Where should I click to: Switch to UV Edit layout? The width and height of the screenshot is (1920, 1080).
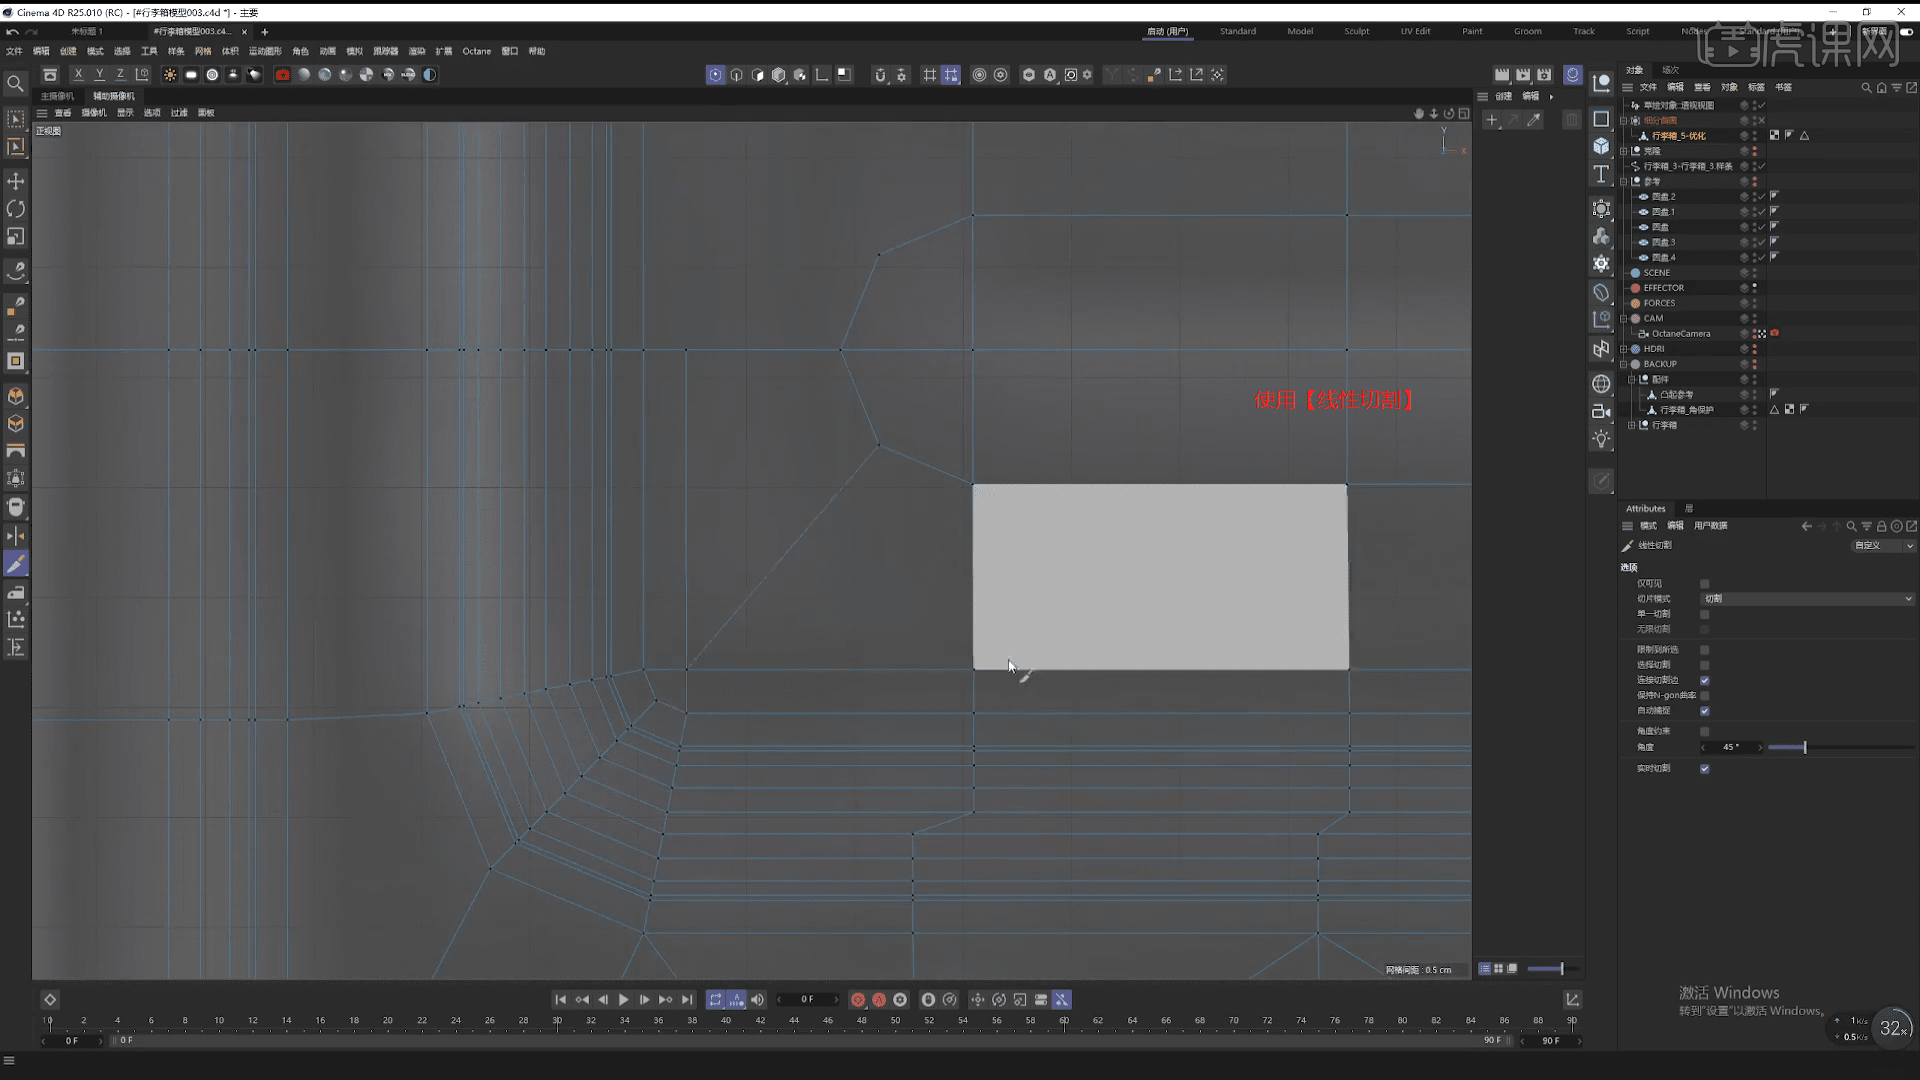pyautogui.click(x=1415, y=31)
